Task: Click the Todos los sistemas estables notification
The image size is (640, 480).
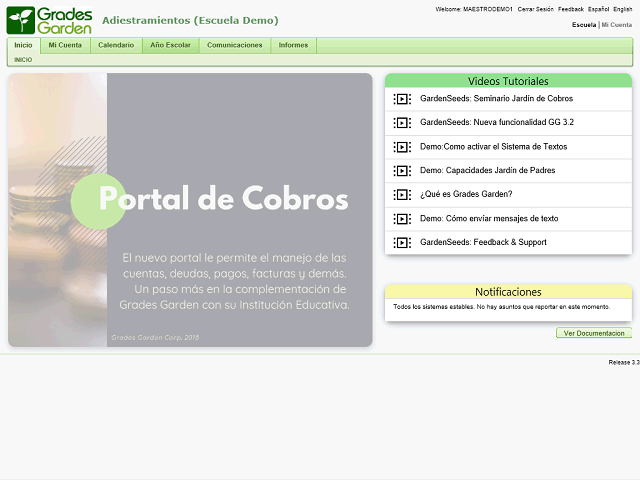Action: 502,307
